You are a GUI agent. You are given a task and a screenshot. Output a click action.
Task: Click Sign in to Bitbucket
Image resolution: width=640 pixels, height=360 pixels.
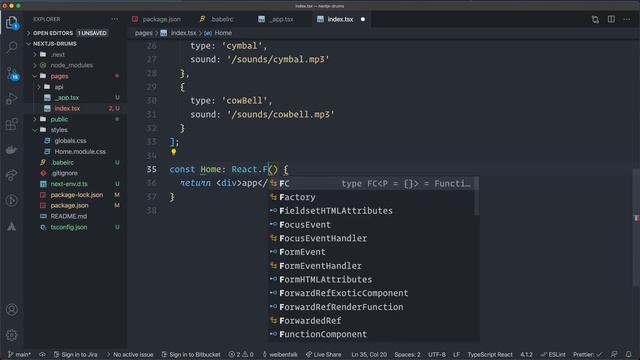191,354
